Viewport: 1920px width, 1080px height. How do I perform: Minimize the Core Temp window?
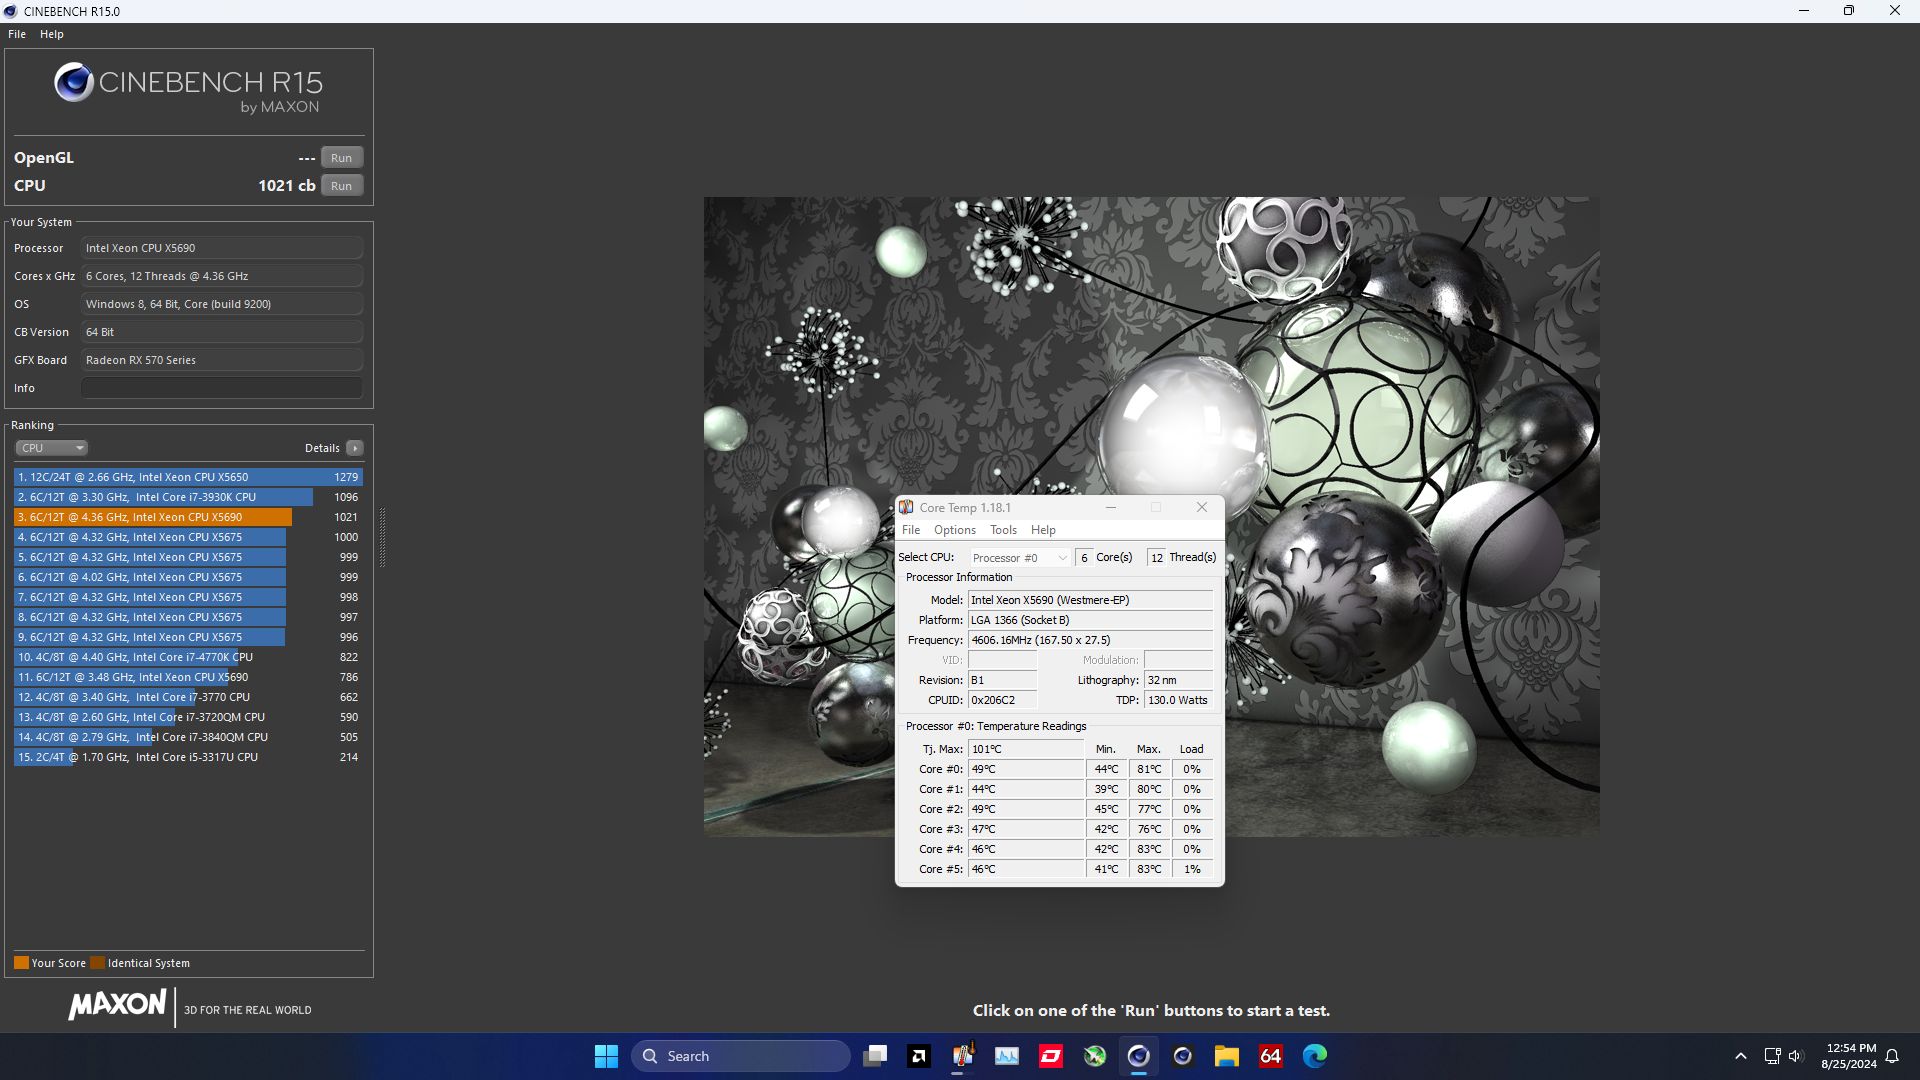tap(1110, 508)
